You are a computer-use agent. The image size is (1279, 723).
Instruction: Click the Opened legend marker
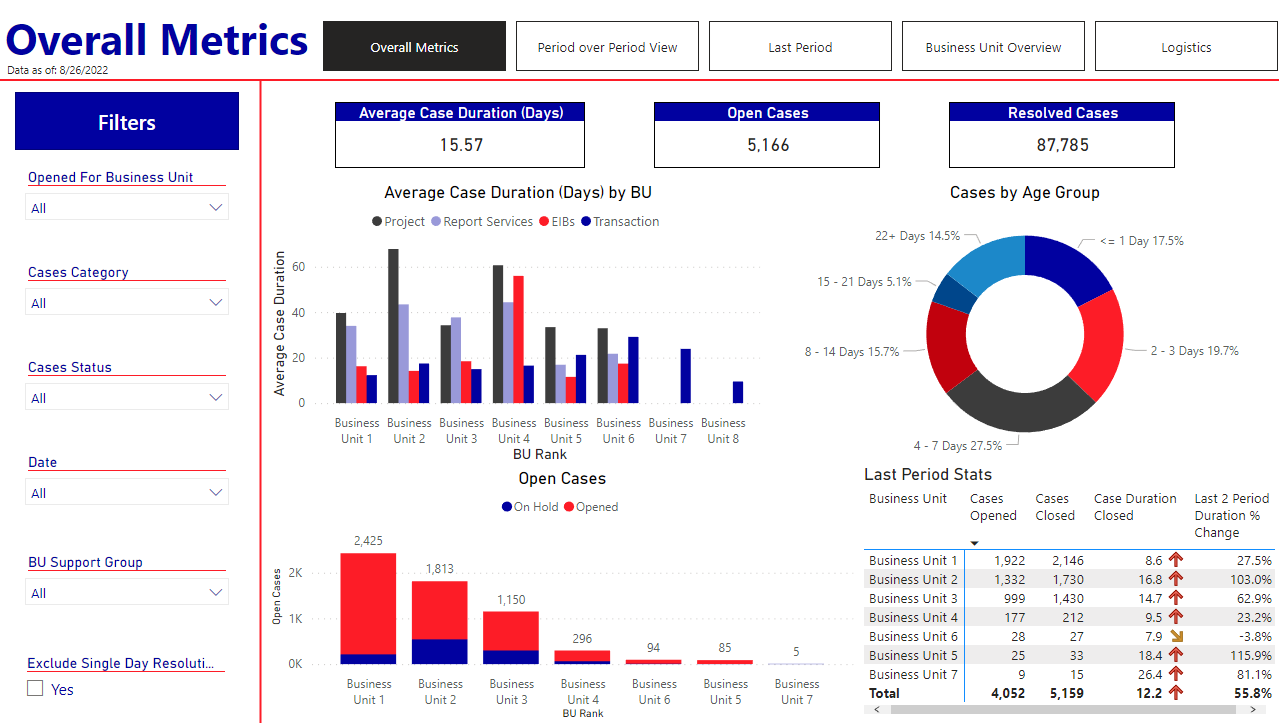coord(569,507)
